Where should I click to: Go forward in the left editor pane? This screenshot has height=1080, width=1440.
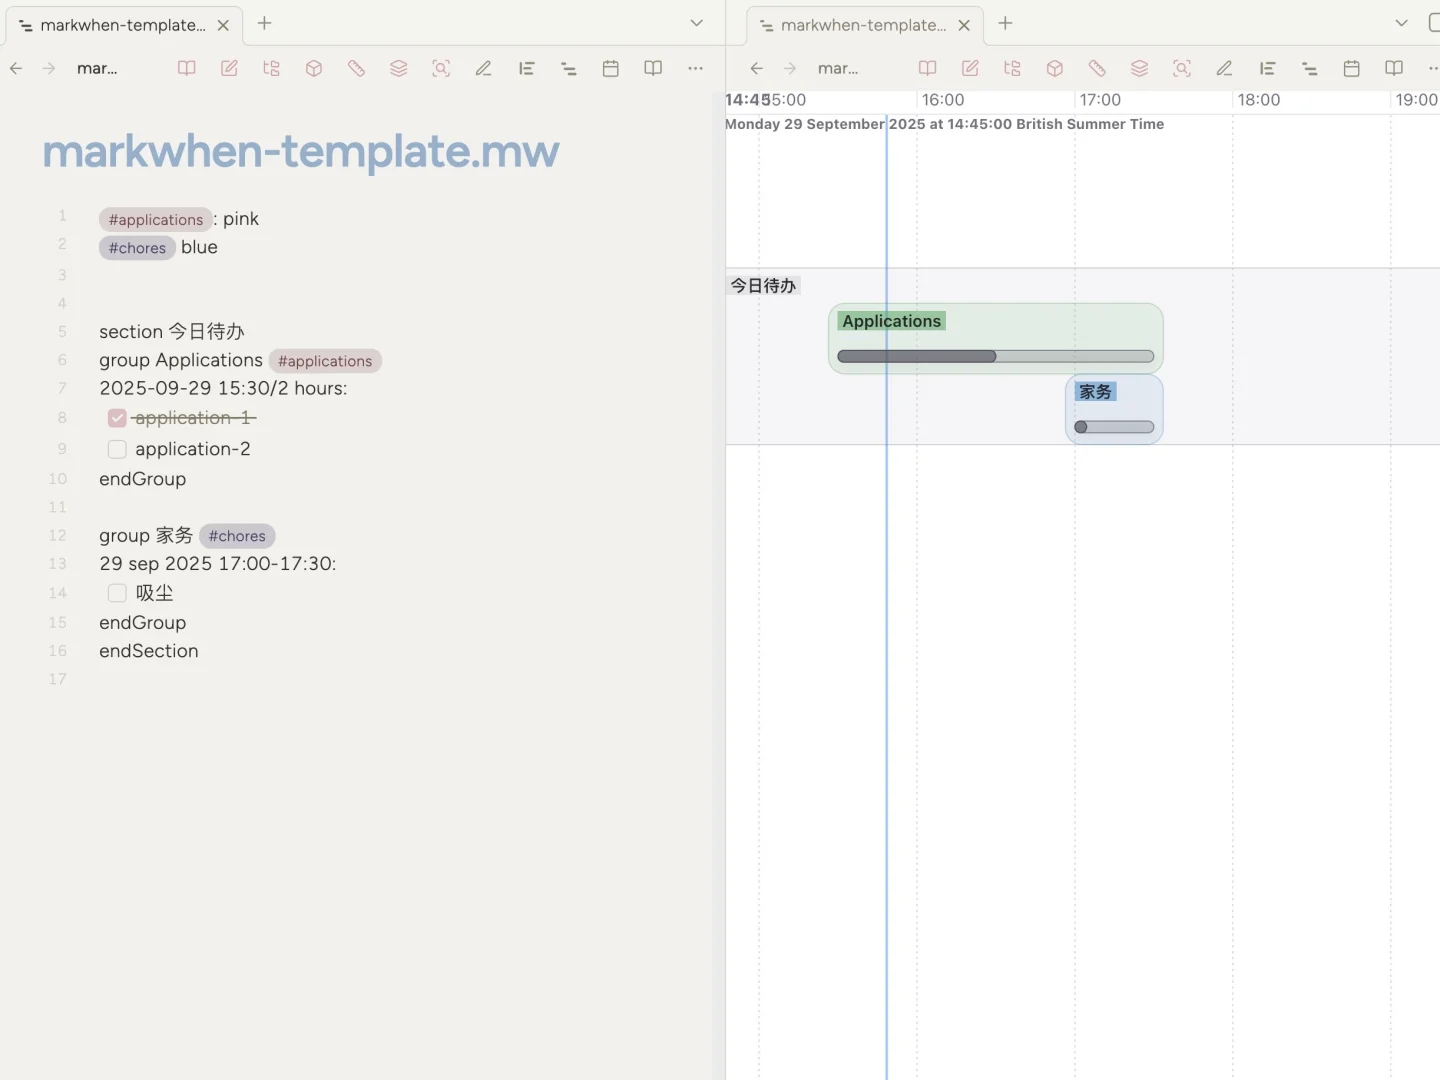[49, 68]
